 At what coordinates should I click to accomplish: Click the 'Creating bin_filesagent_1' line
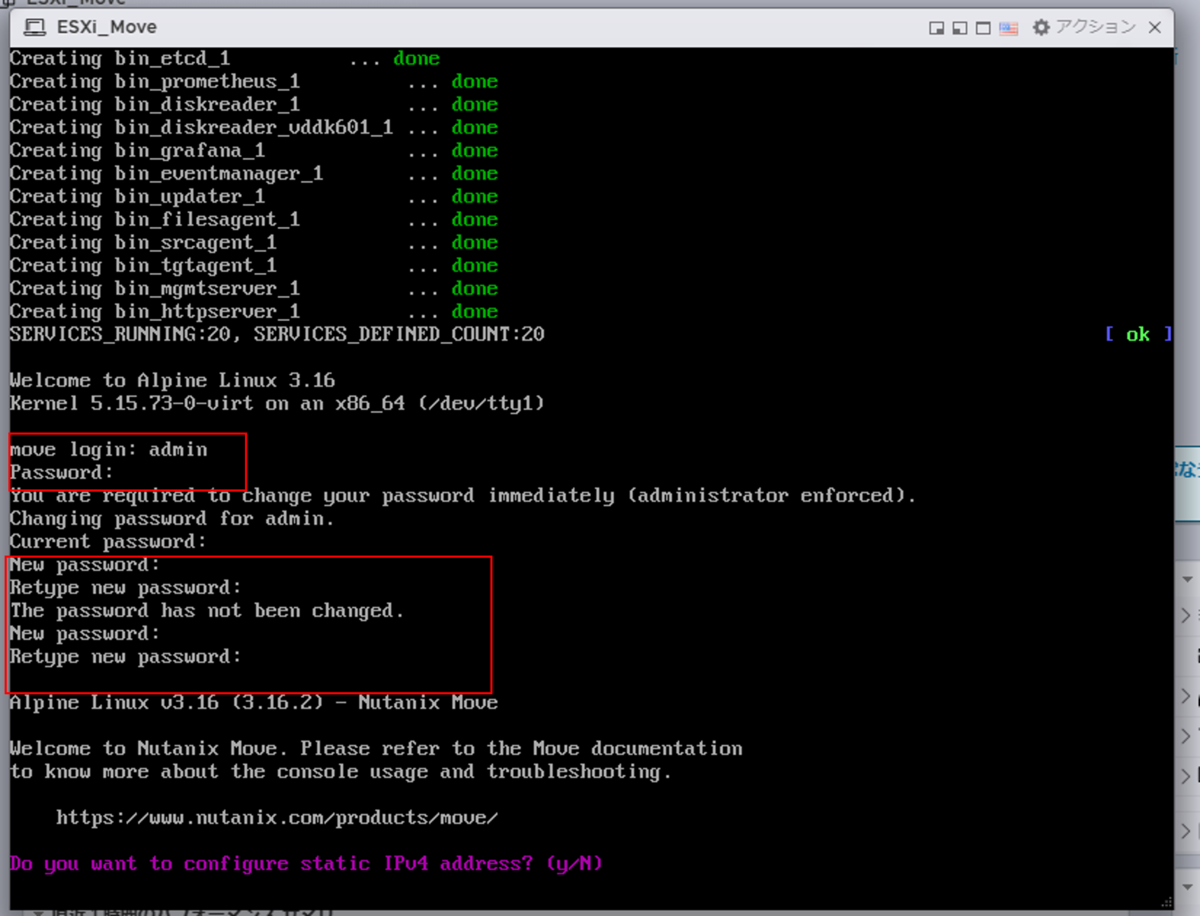(254, 219)
